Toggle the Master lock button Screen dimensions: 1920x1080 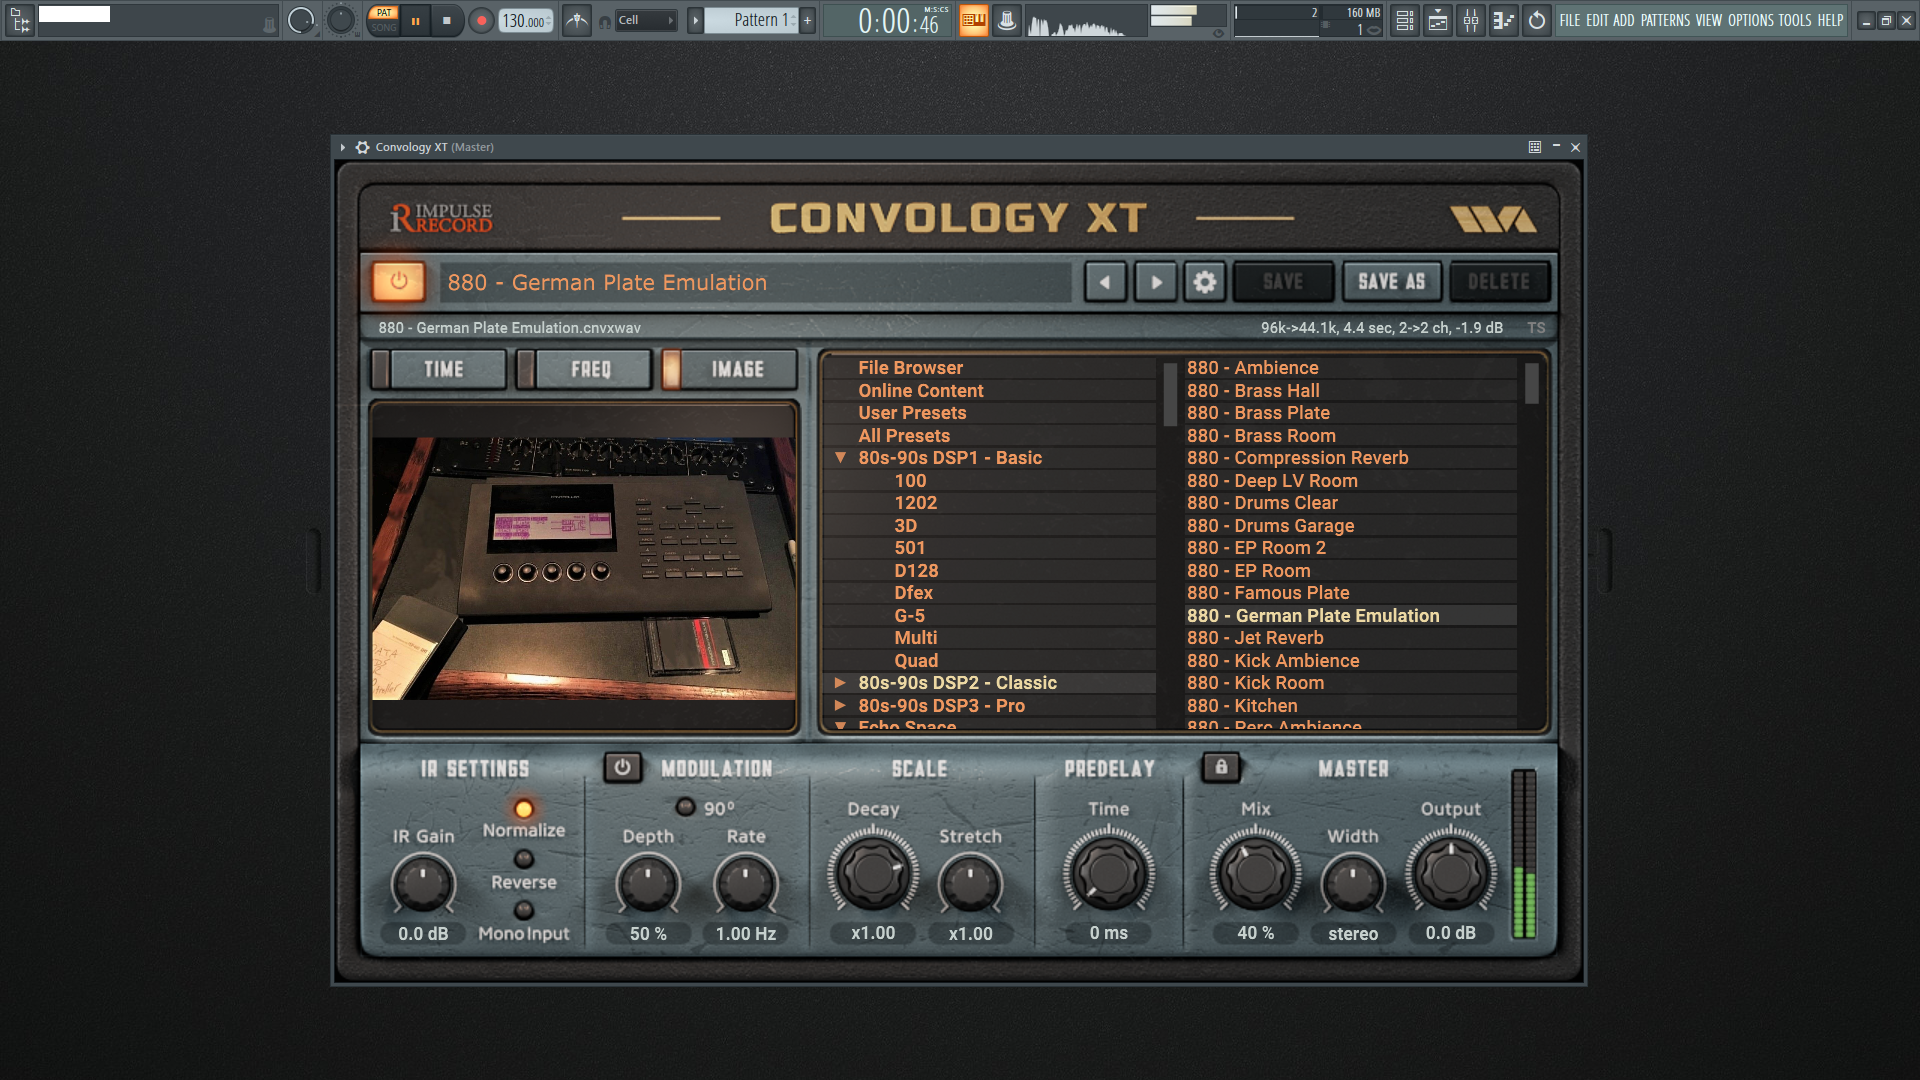pyautogui.click(x=1221, y=768)
